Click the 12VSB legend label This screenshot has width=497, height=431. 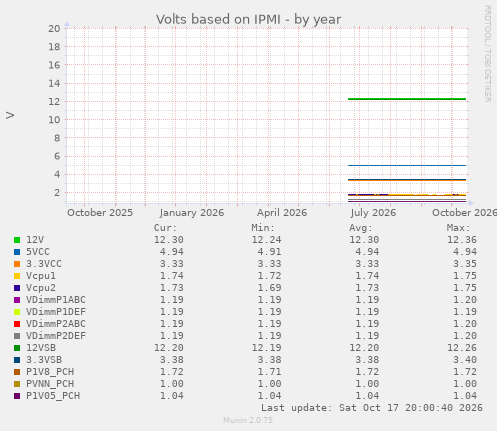(x=41, y=348)
